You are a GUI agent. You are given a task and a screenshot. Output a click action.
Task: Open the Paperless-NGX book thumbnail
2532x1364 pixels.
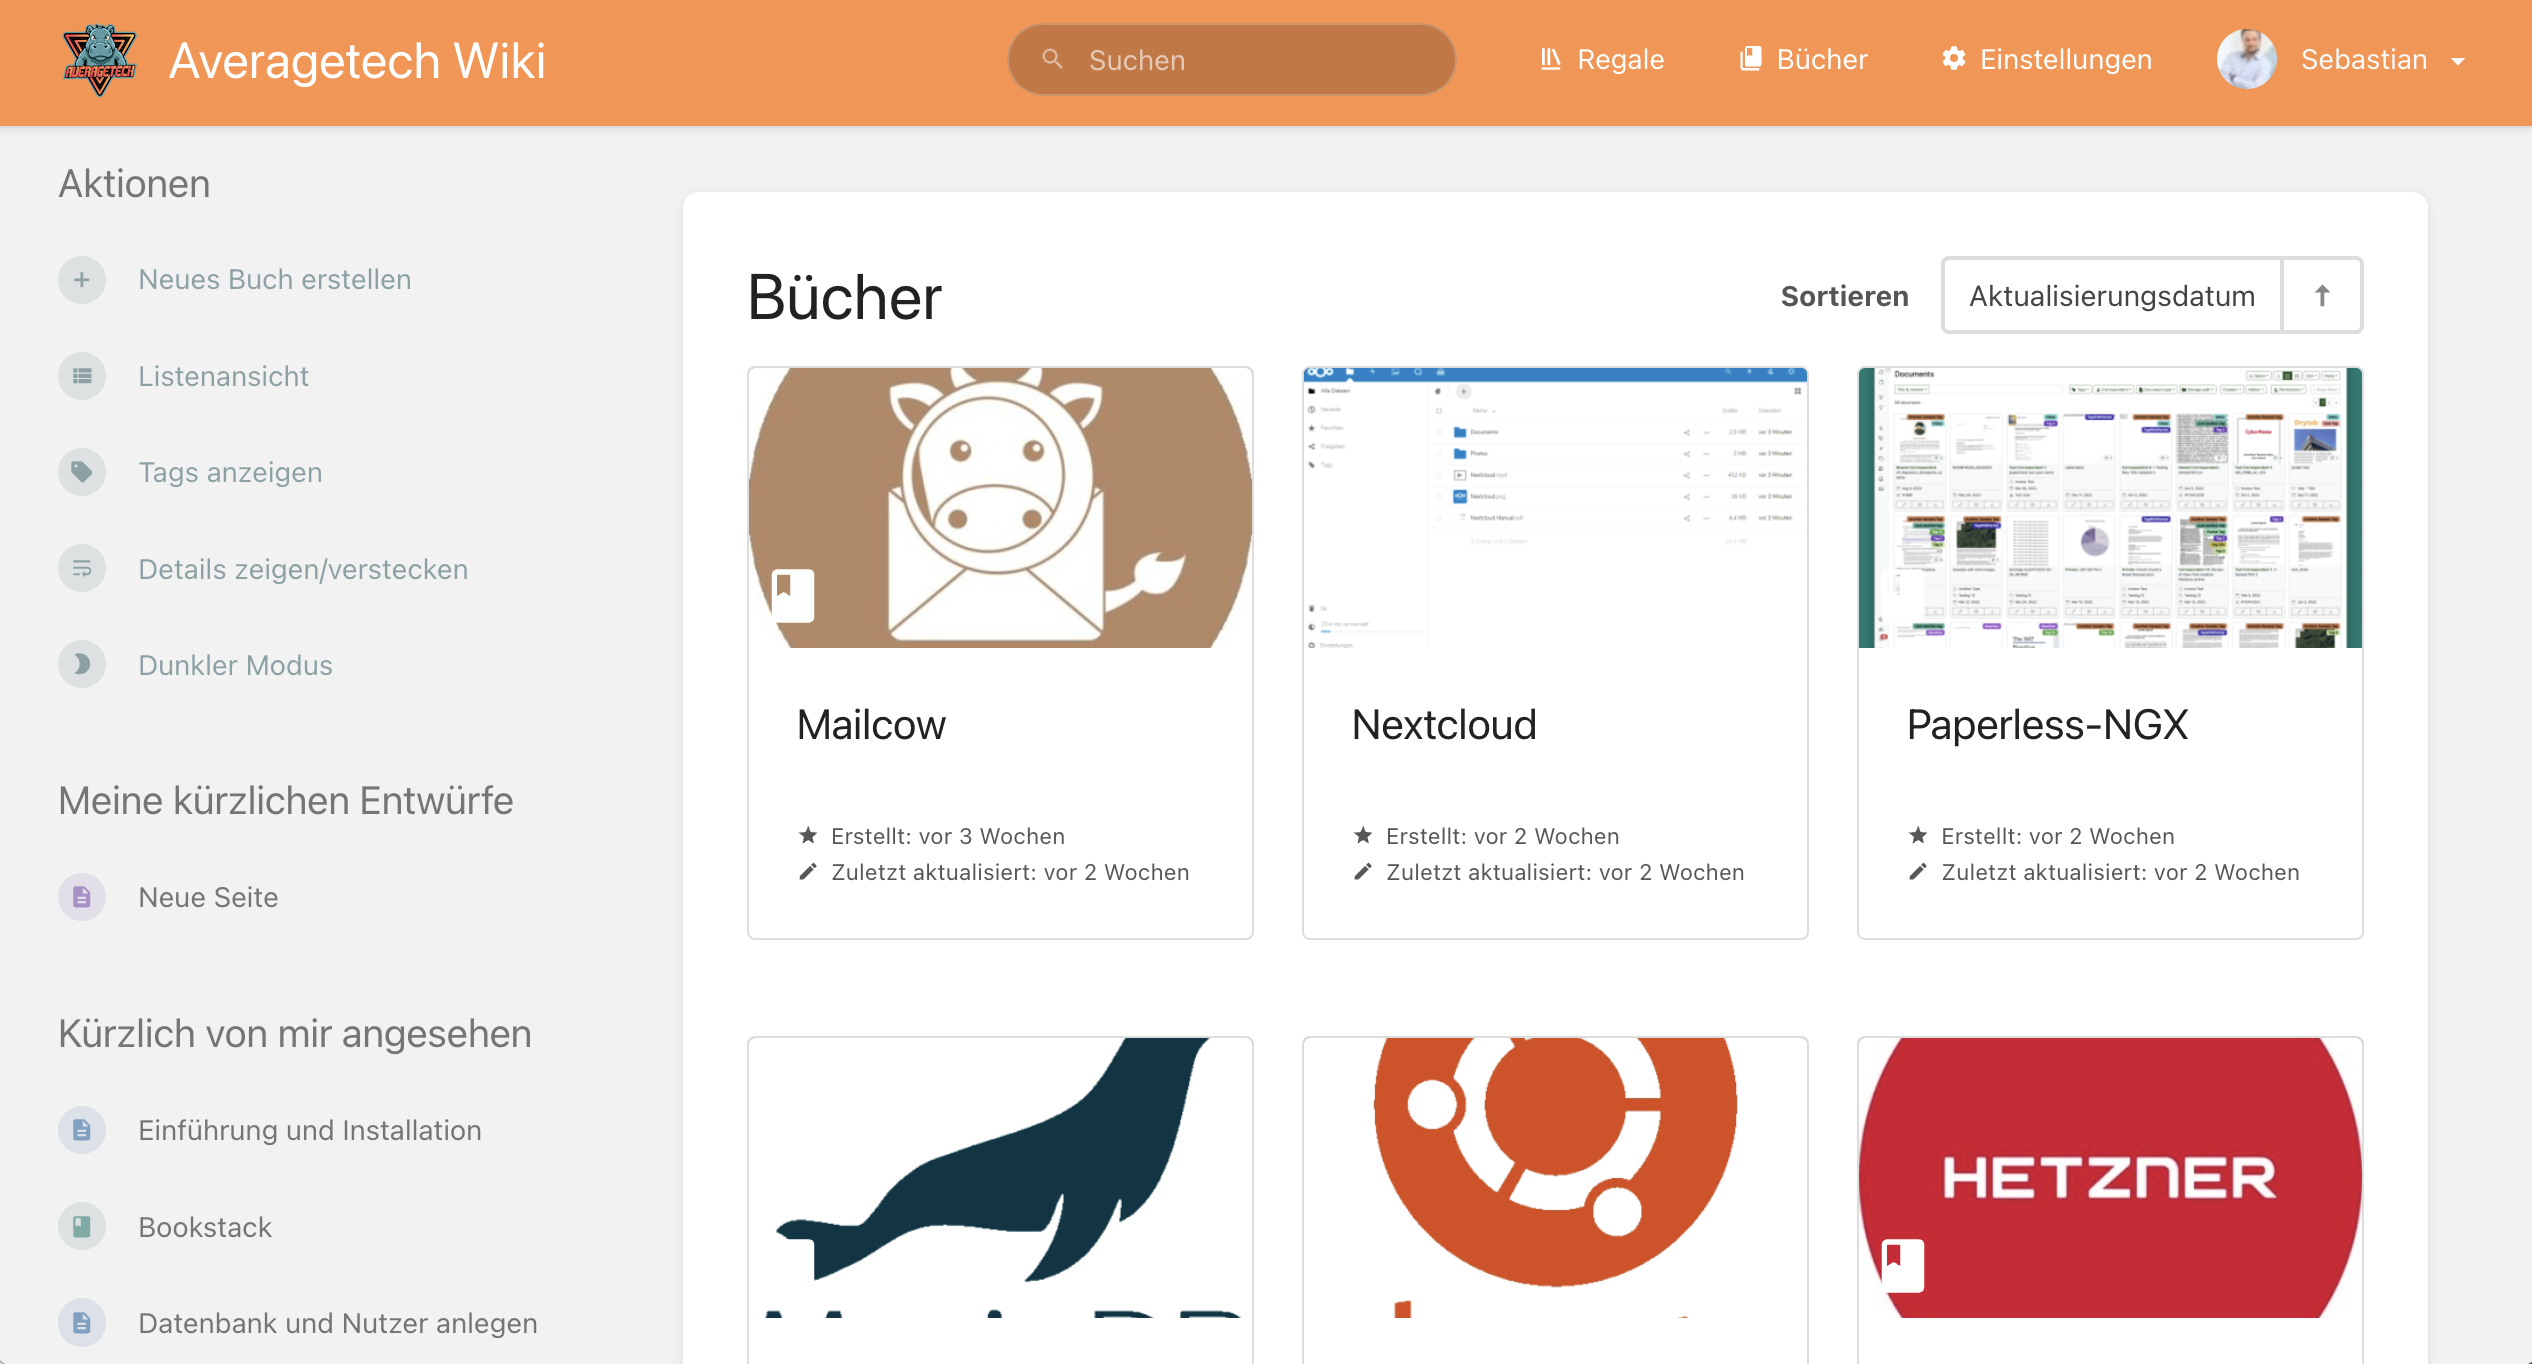[2110, 508]
